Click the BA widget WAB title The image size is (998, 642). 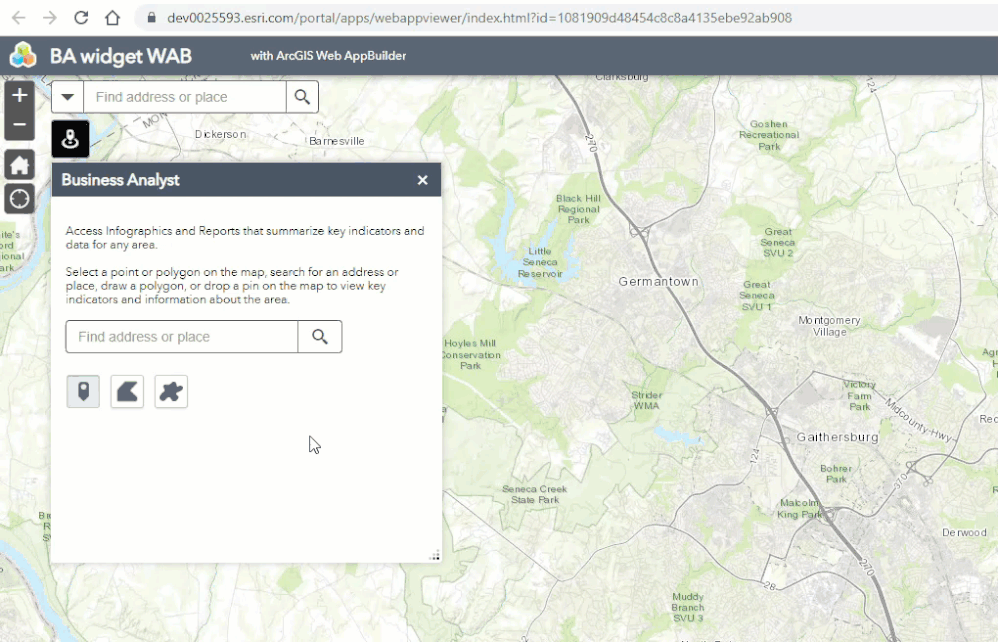click(121, 56)
